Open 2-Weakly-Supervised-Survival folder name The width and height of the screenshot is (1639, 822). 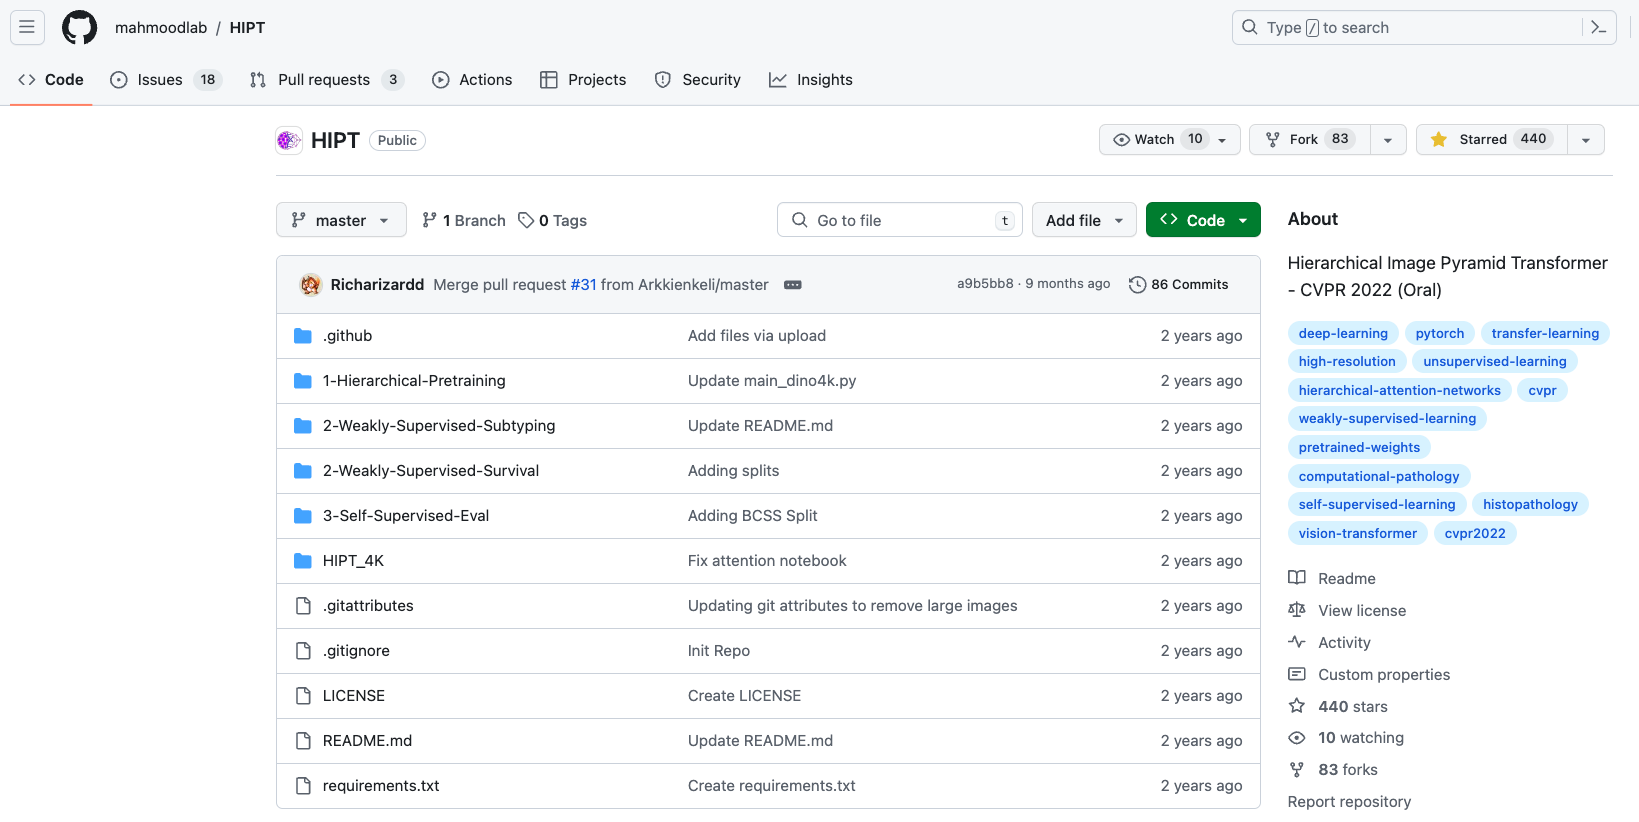click(431, 471)
